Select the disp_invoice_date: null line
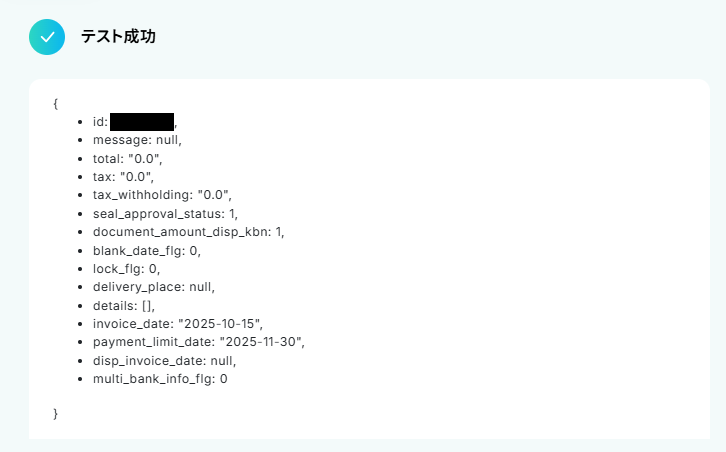Viewport: 726px width, 452px height. click(x=164, y=361)
